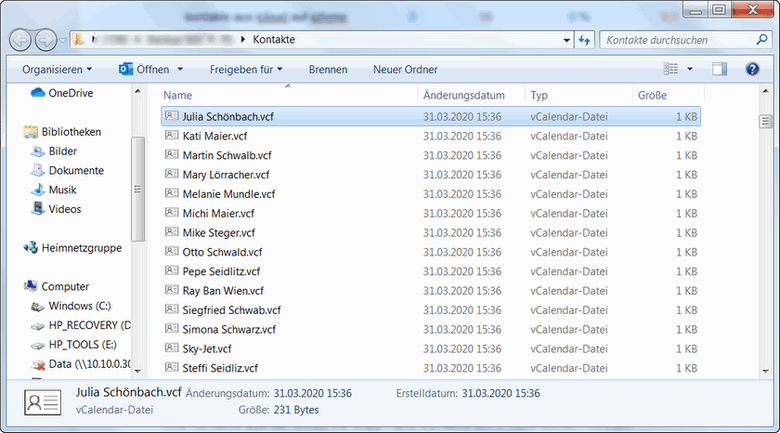Click navigation pane scroll down arrow
This screenshot has width=780, height=433.
138,371
